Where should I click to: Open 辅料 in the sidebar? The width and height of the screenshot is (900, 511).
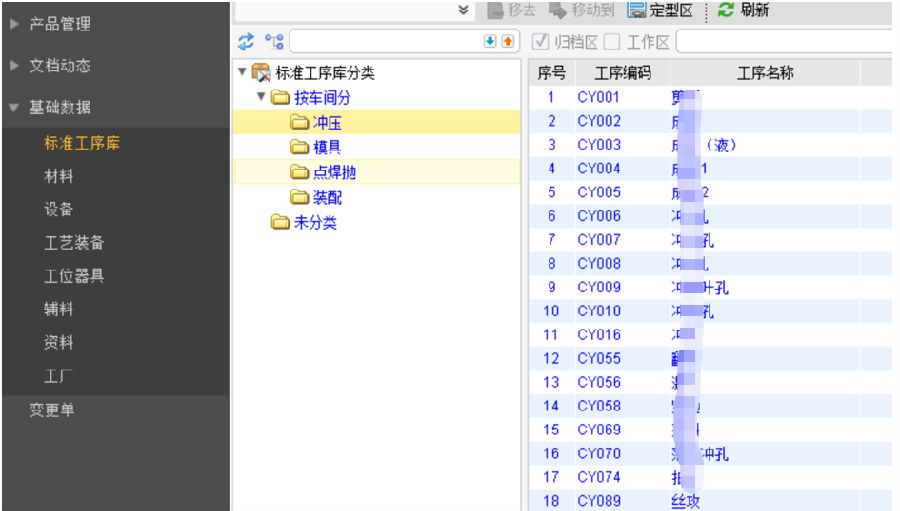click(59, 309)
